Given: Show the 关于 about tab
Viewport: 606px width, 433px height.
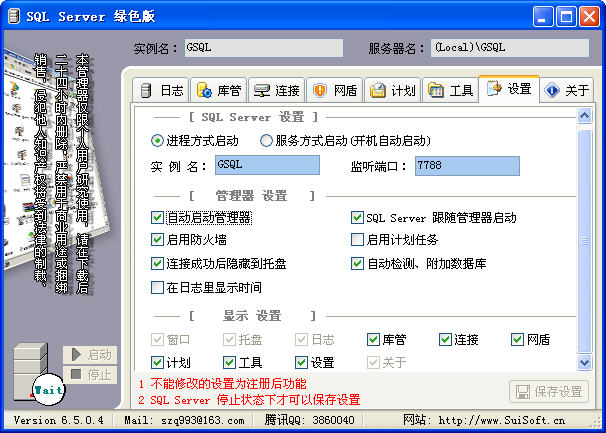Looking at the screenshot, I should tap(567, 90).
